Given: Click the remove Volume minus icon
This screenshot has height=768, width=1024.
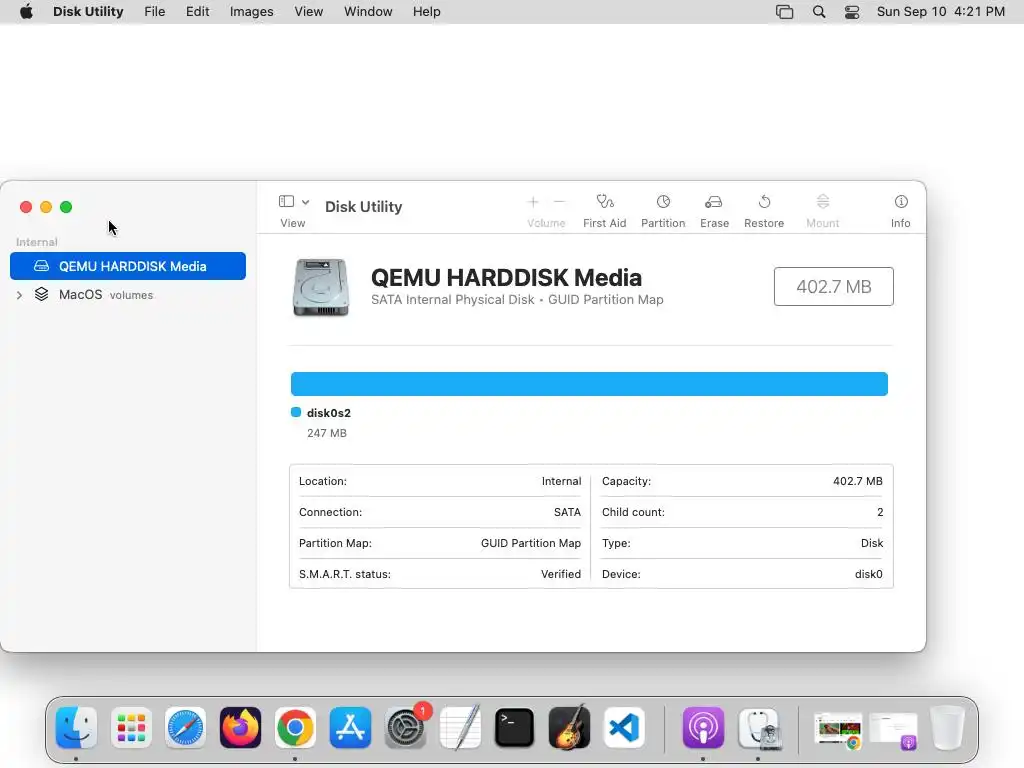Looking at the screenshot, I should (x=560, y=202).
